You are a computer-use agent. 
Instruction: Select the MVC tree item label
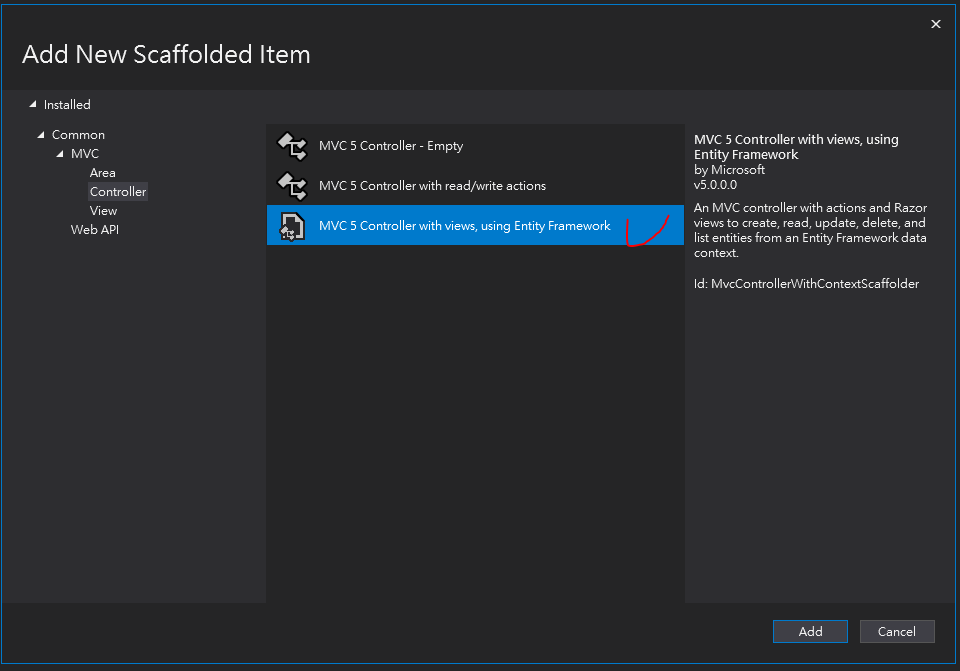pos(85,154)
